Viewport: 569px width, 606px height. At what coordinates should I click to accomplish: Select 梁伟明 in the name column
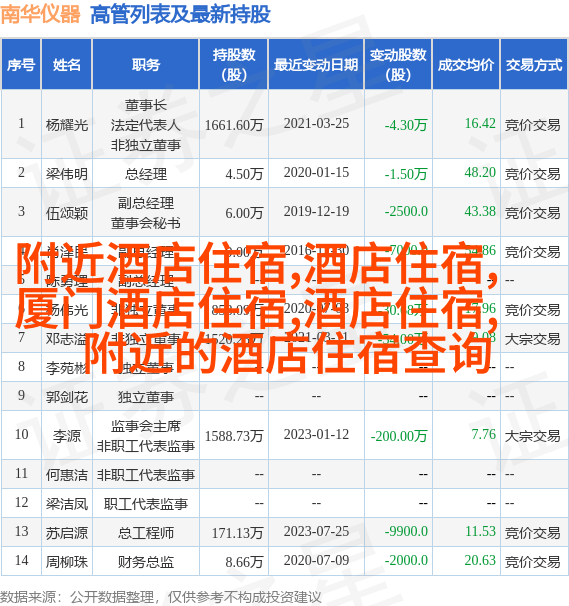coord(66,174)
